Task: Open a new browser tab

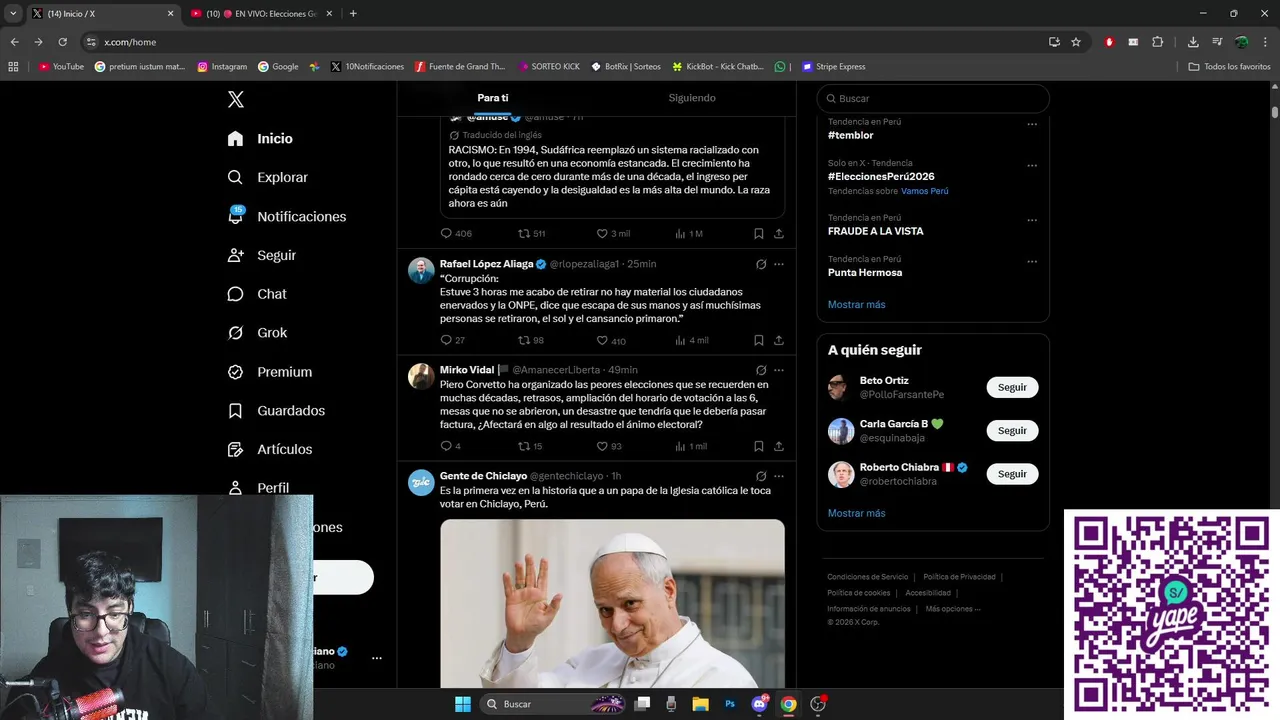Action: tap(353, 14)
